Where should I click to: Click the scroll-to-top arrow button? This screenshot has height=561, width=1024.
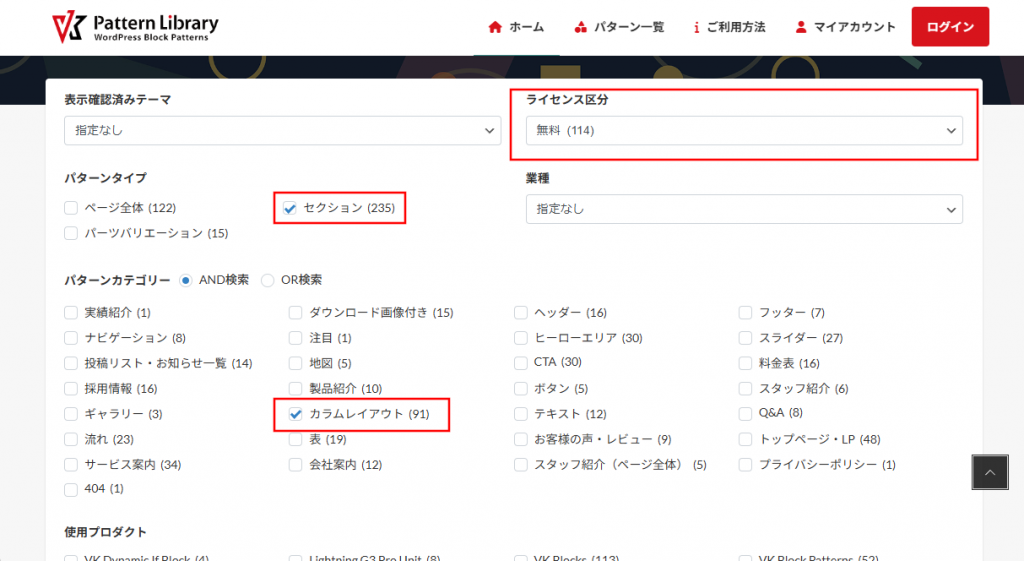click(990, 473)
